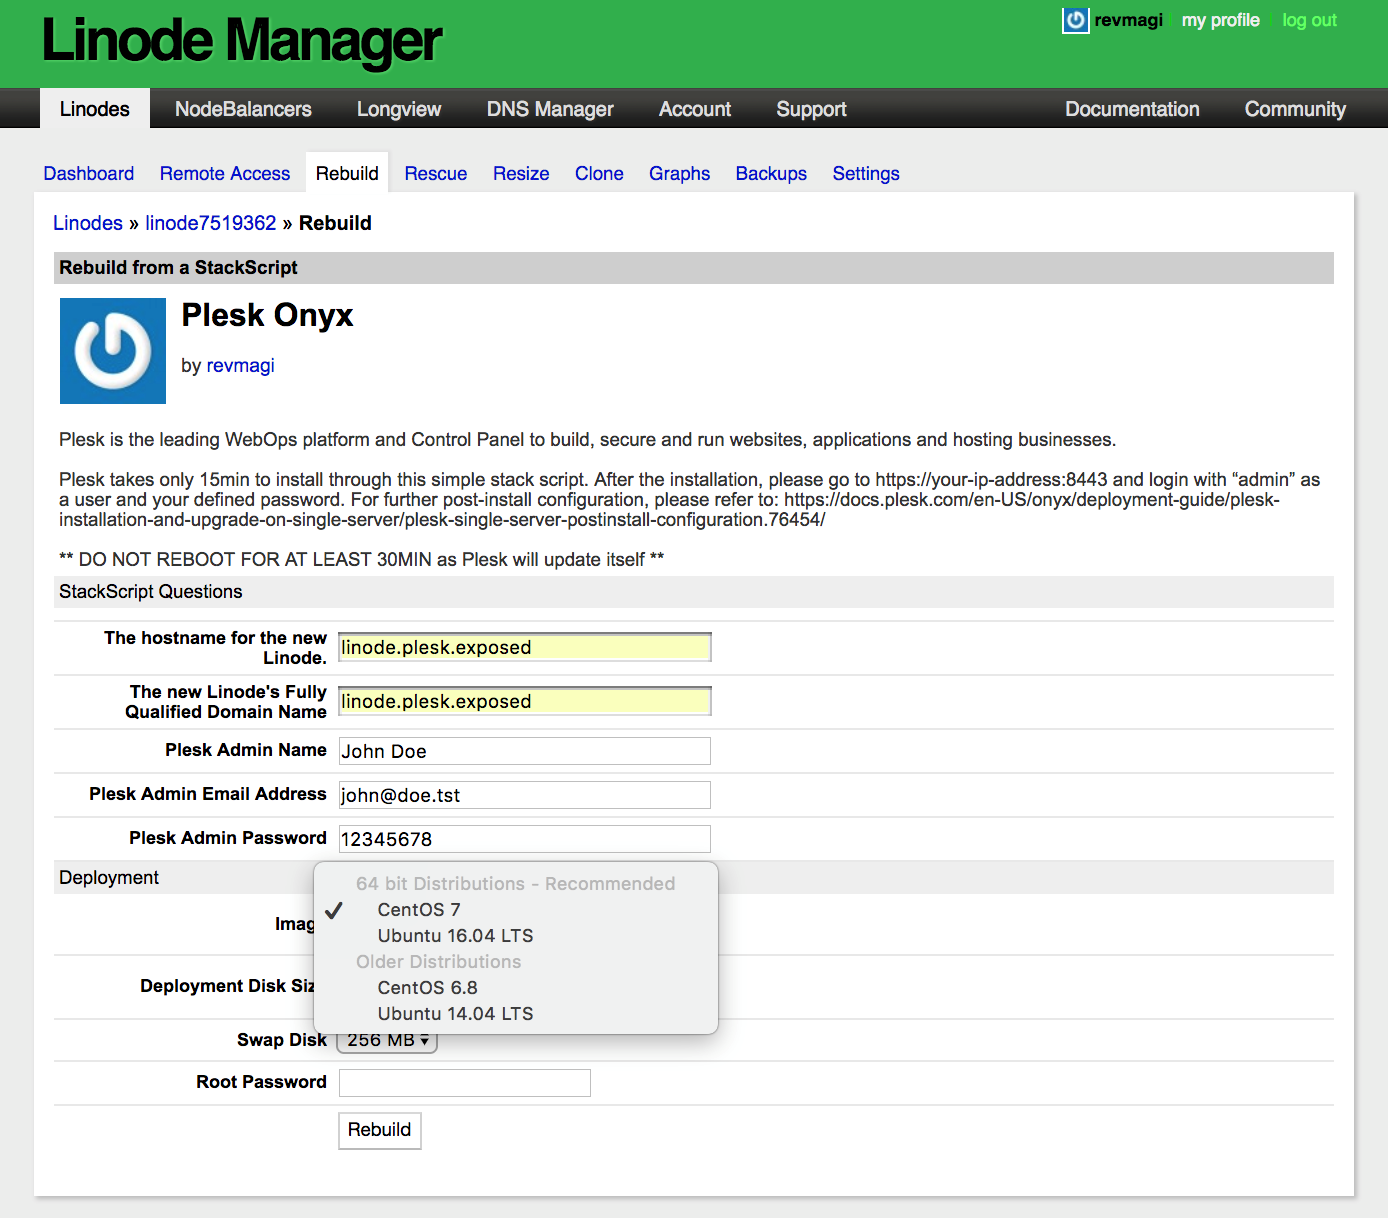This screenshot has width=1388, height=1218.
Task: Open the Rescue subtab
Action: pyautogui.click(x=436, y=173)
